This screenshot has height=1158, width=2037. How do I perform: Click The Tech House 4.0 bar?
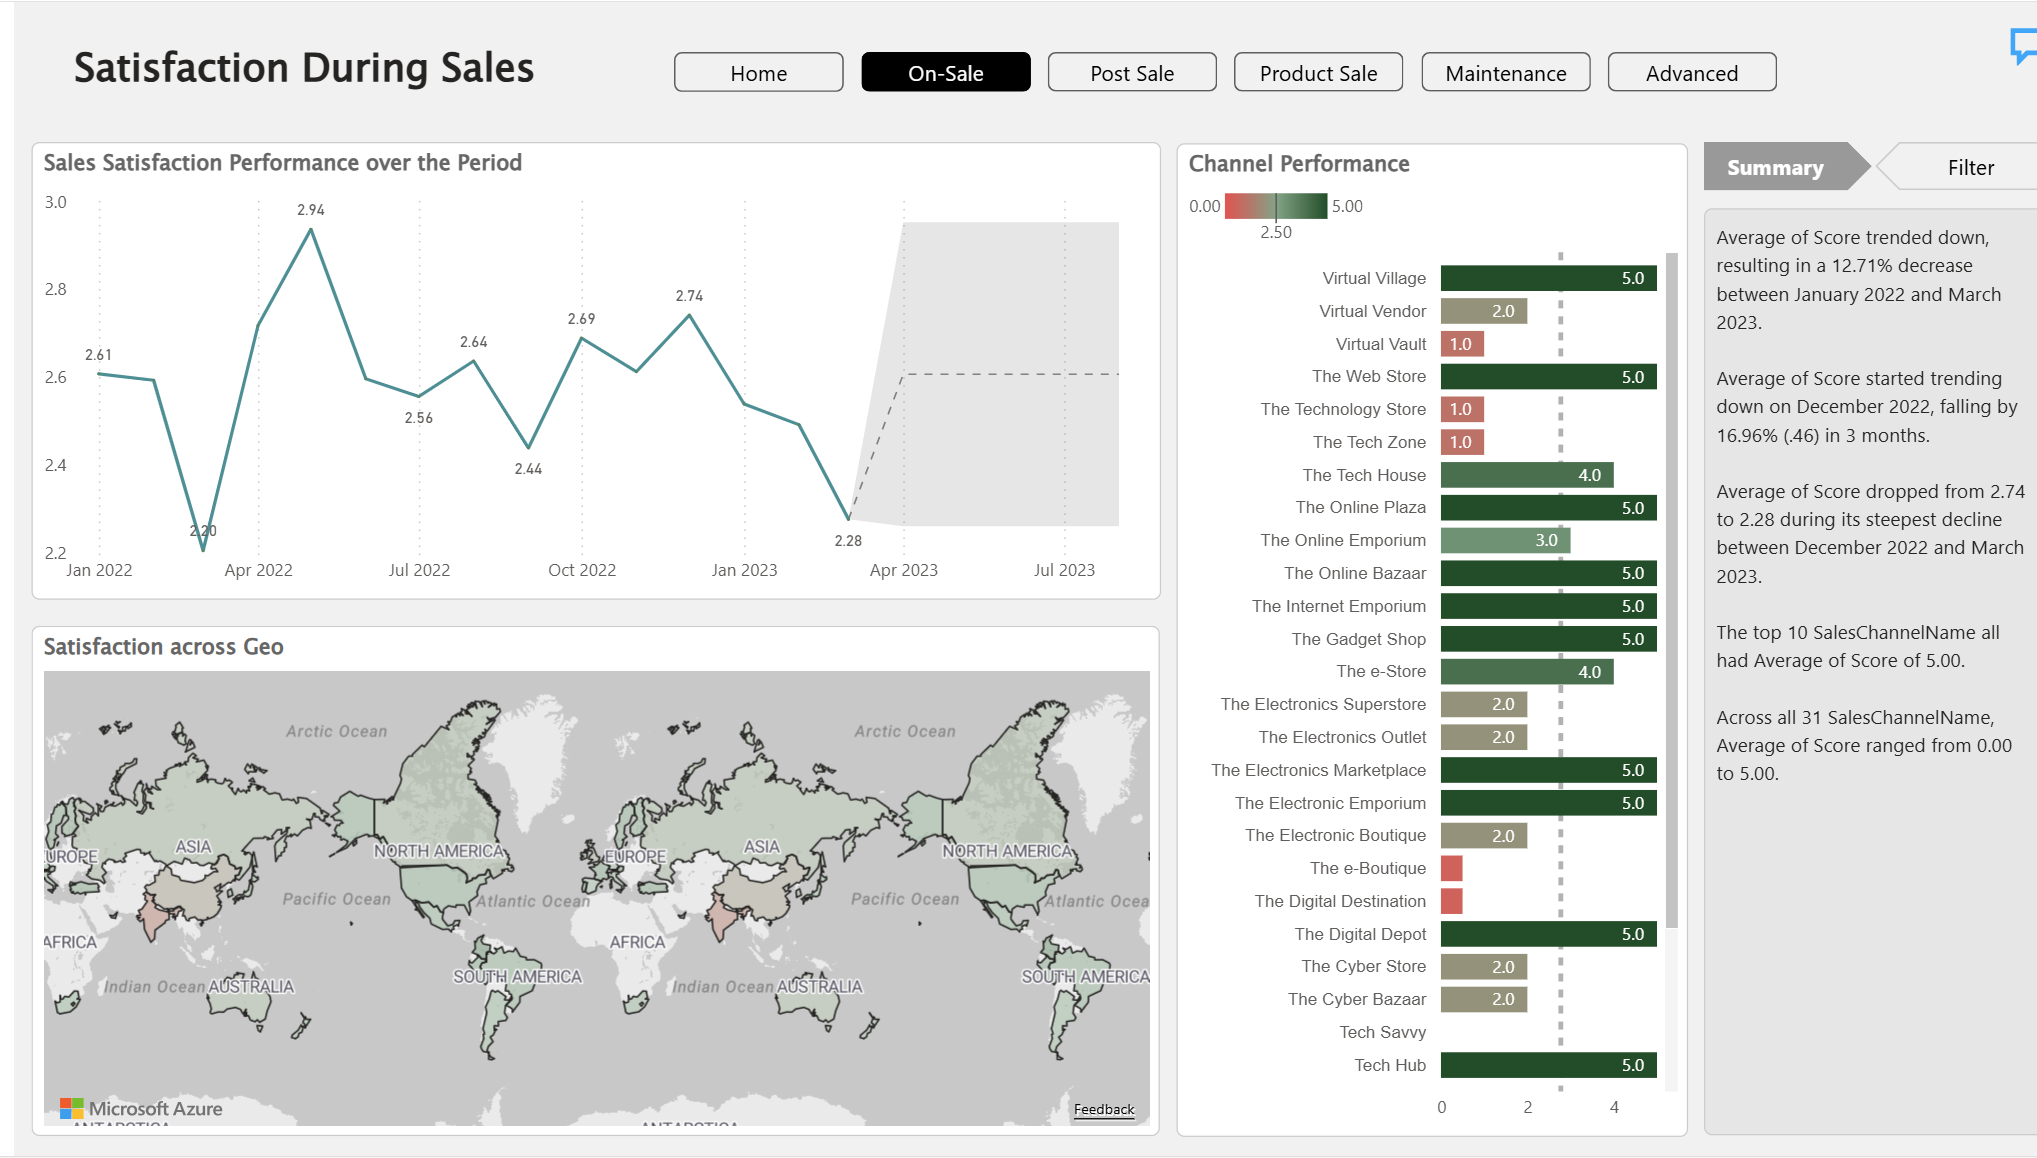[x=1526, y=475]
